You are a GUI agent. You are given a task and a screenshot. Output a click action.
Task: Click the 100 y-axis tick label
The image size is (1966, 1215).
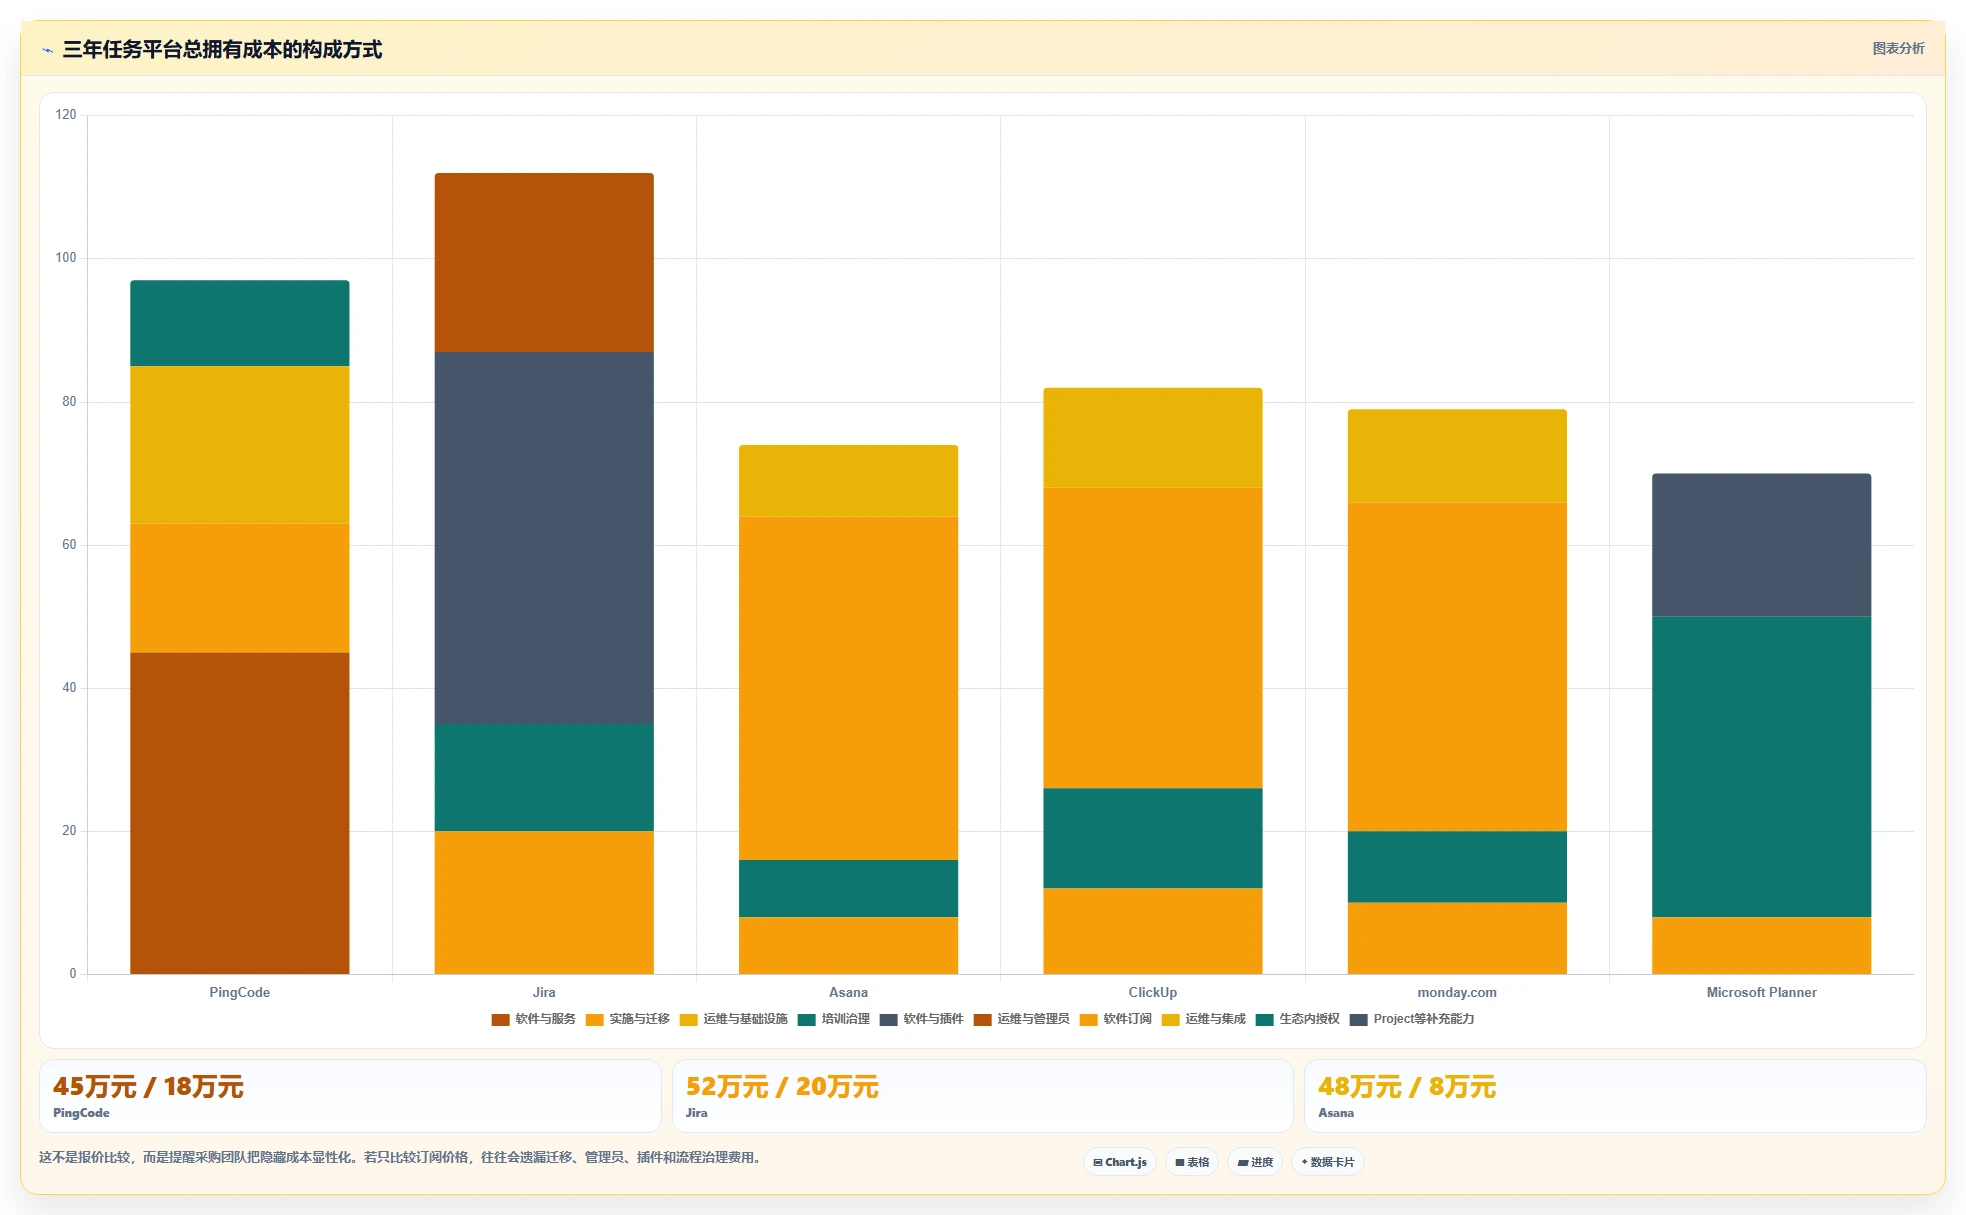(66, 258)
